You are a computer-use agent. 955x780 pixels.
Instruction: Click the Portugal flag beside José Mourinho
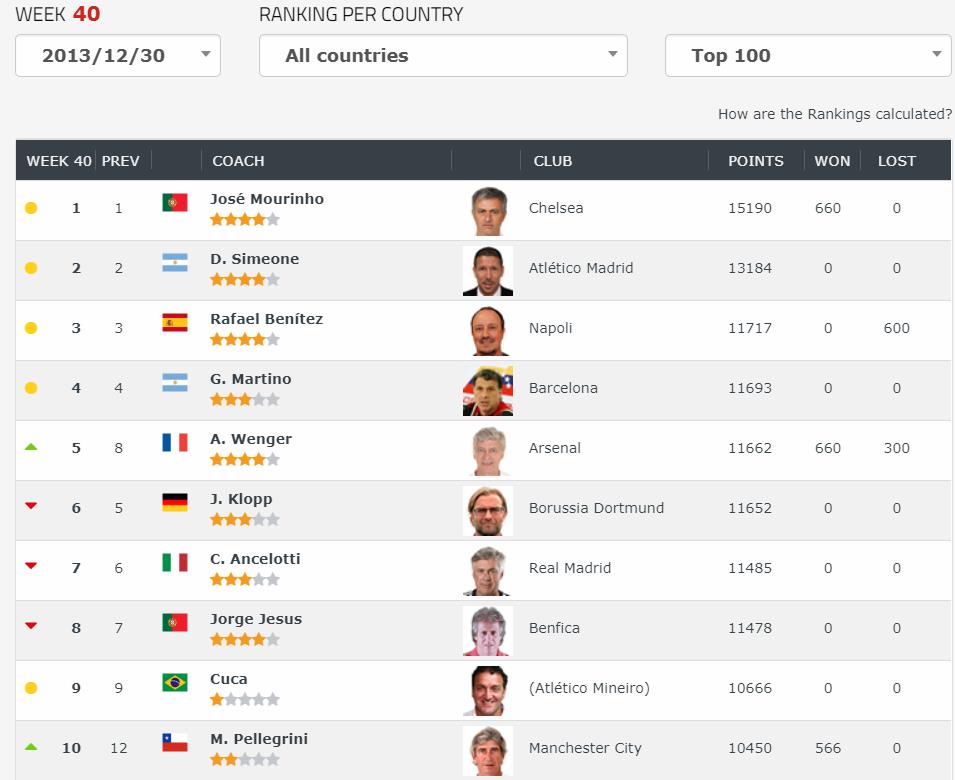(175, 202)
